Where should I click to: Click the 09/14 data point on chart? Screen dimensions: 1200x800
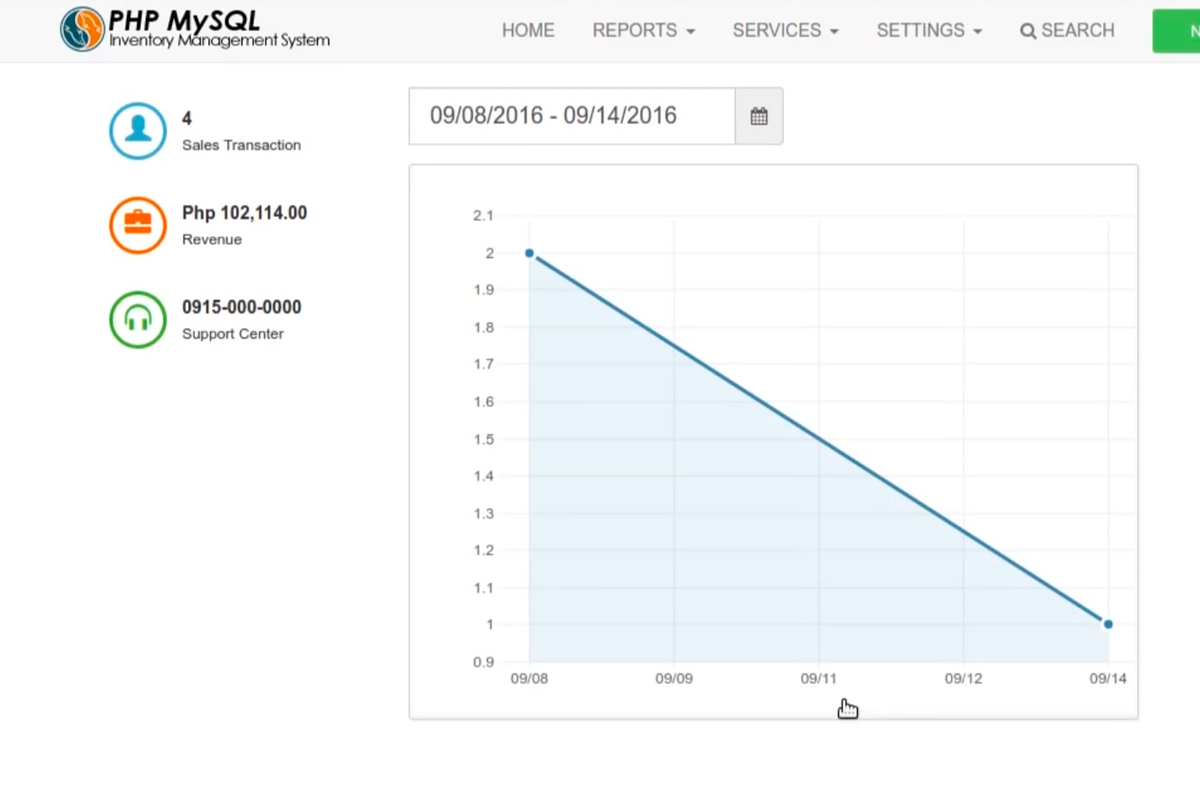[1108, 624]
